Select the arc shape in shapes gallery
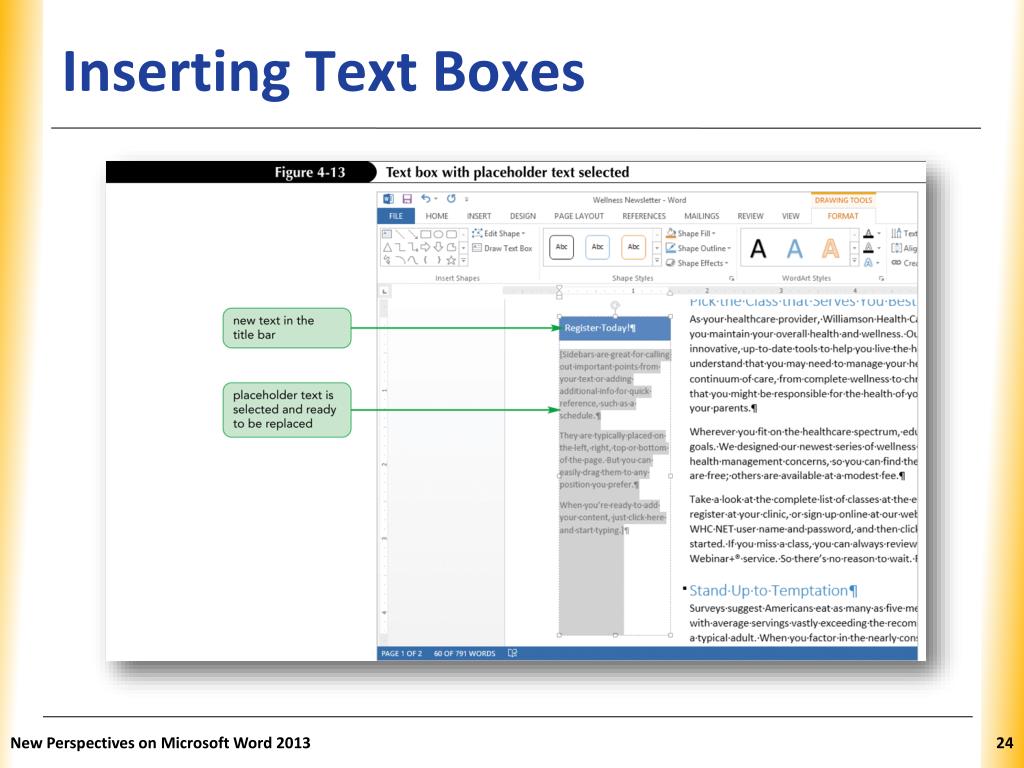 click(400, 260)
